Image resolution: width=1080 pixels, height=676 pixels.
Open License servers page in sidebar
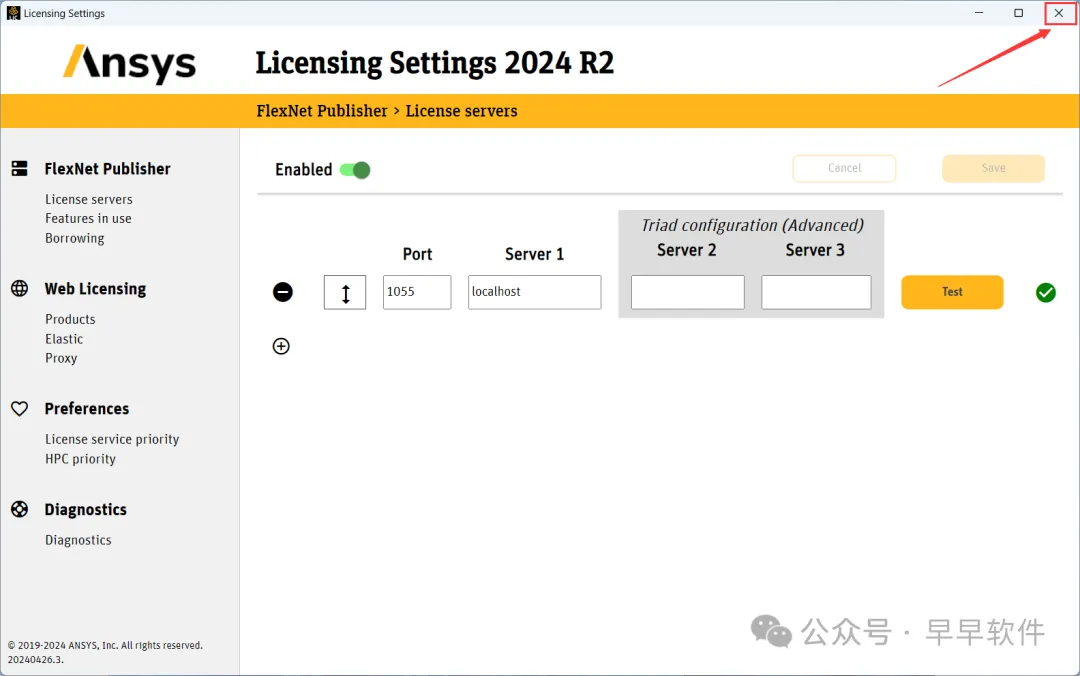[x=89, y=199]
